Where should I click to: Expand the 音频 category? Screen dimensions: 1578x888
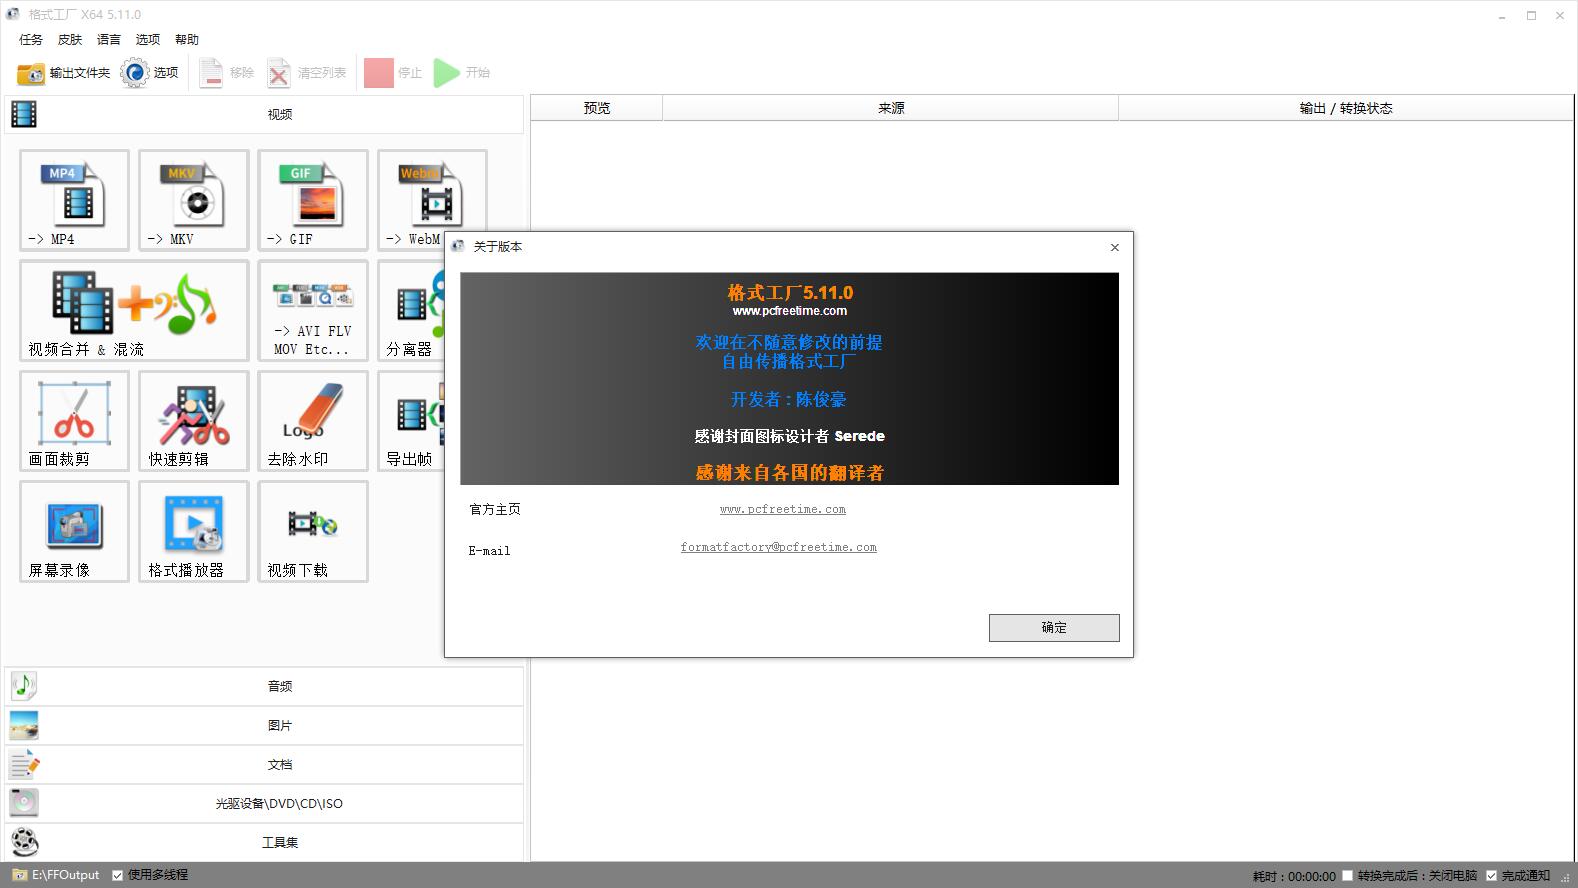[x=264, y=686]
